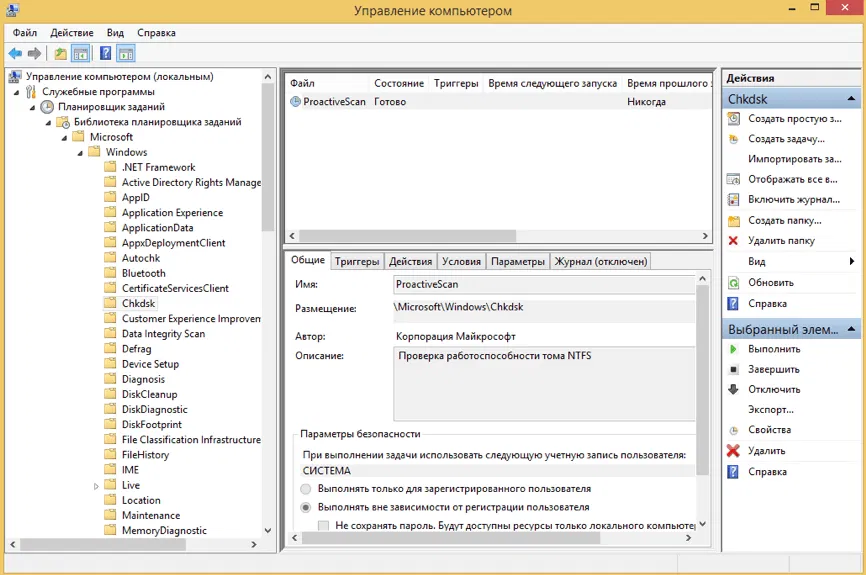Click Время следующего запуска column header
The image size is (866, 575).
pyautogui.click(x=552, y=83)
